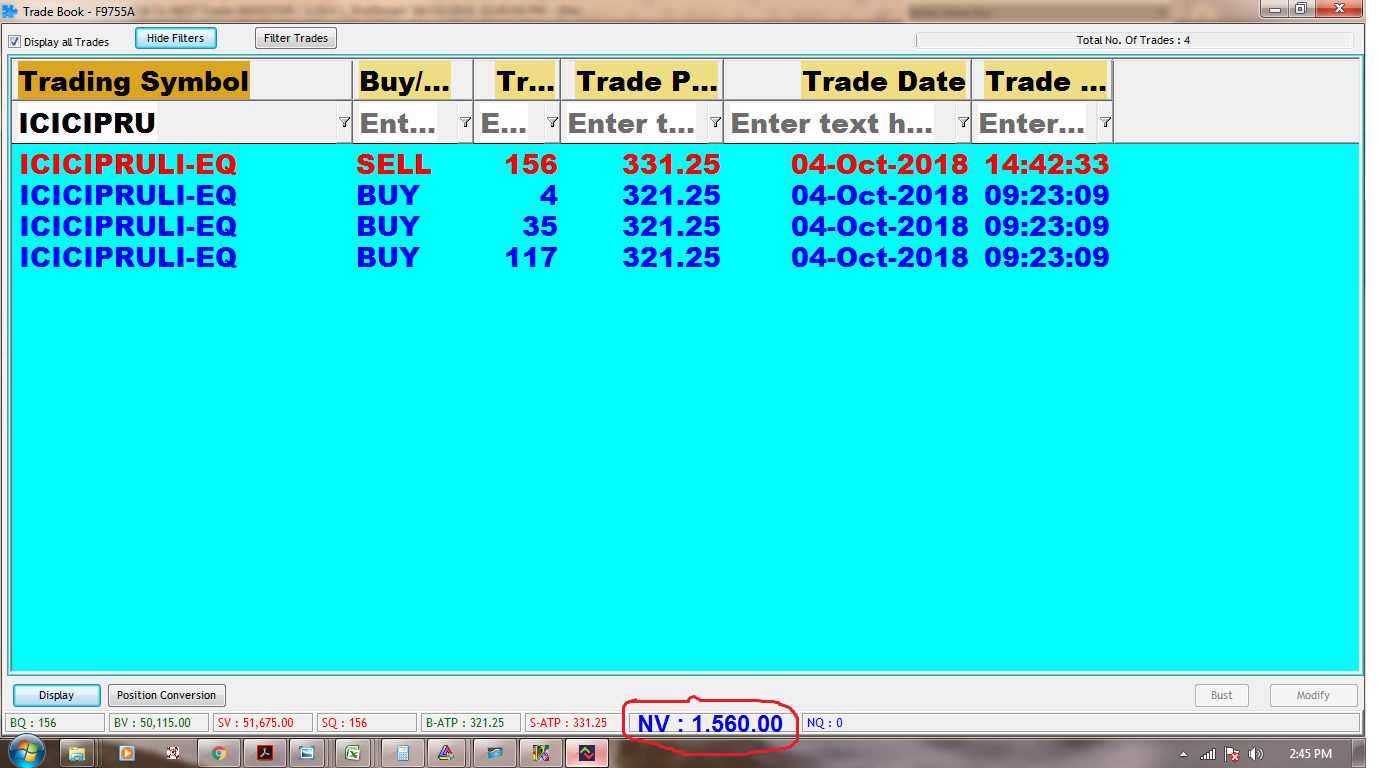Focus the Trade Price filter text box
The width and height of the screenshot is (1380, 768).
click(636, 123)
